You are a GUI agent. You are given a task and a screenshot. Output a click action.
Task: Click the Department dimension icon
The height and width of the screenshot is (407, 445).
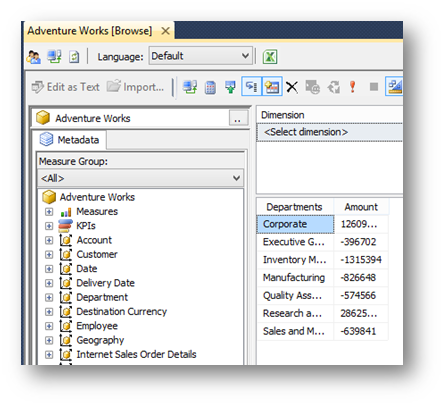pyautogui.click(x=66, y=297)
